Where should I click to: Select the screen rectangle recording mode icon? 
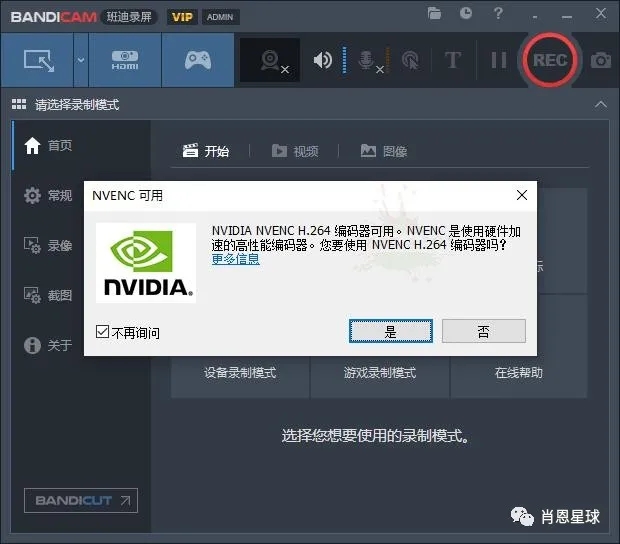coord(39,60)
